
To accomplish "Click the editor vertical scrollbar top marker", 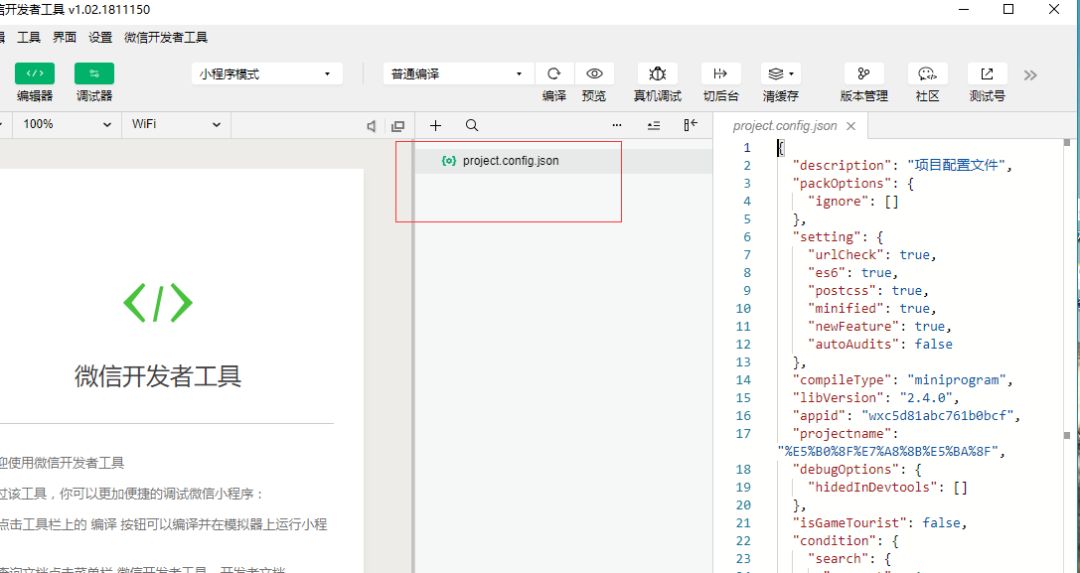I will tap(1067, 143).
